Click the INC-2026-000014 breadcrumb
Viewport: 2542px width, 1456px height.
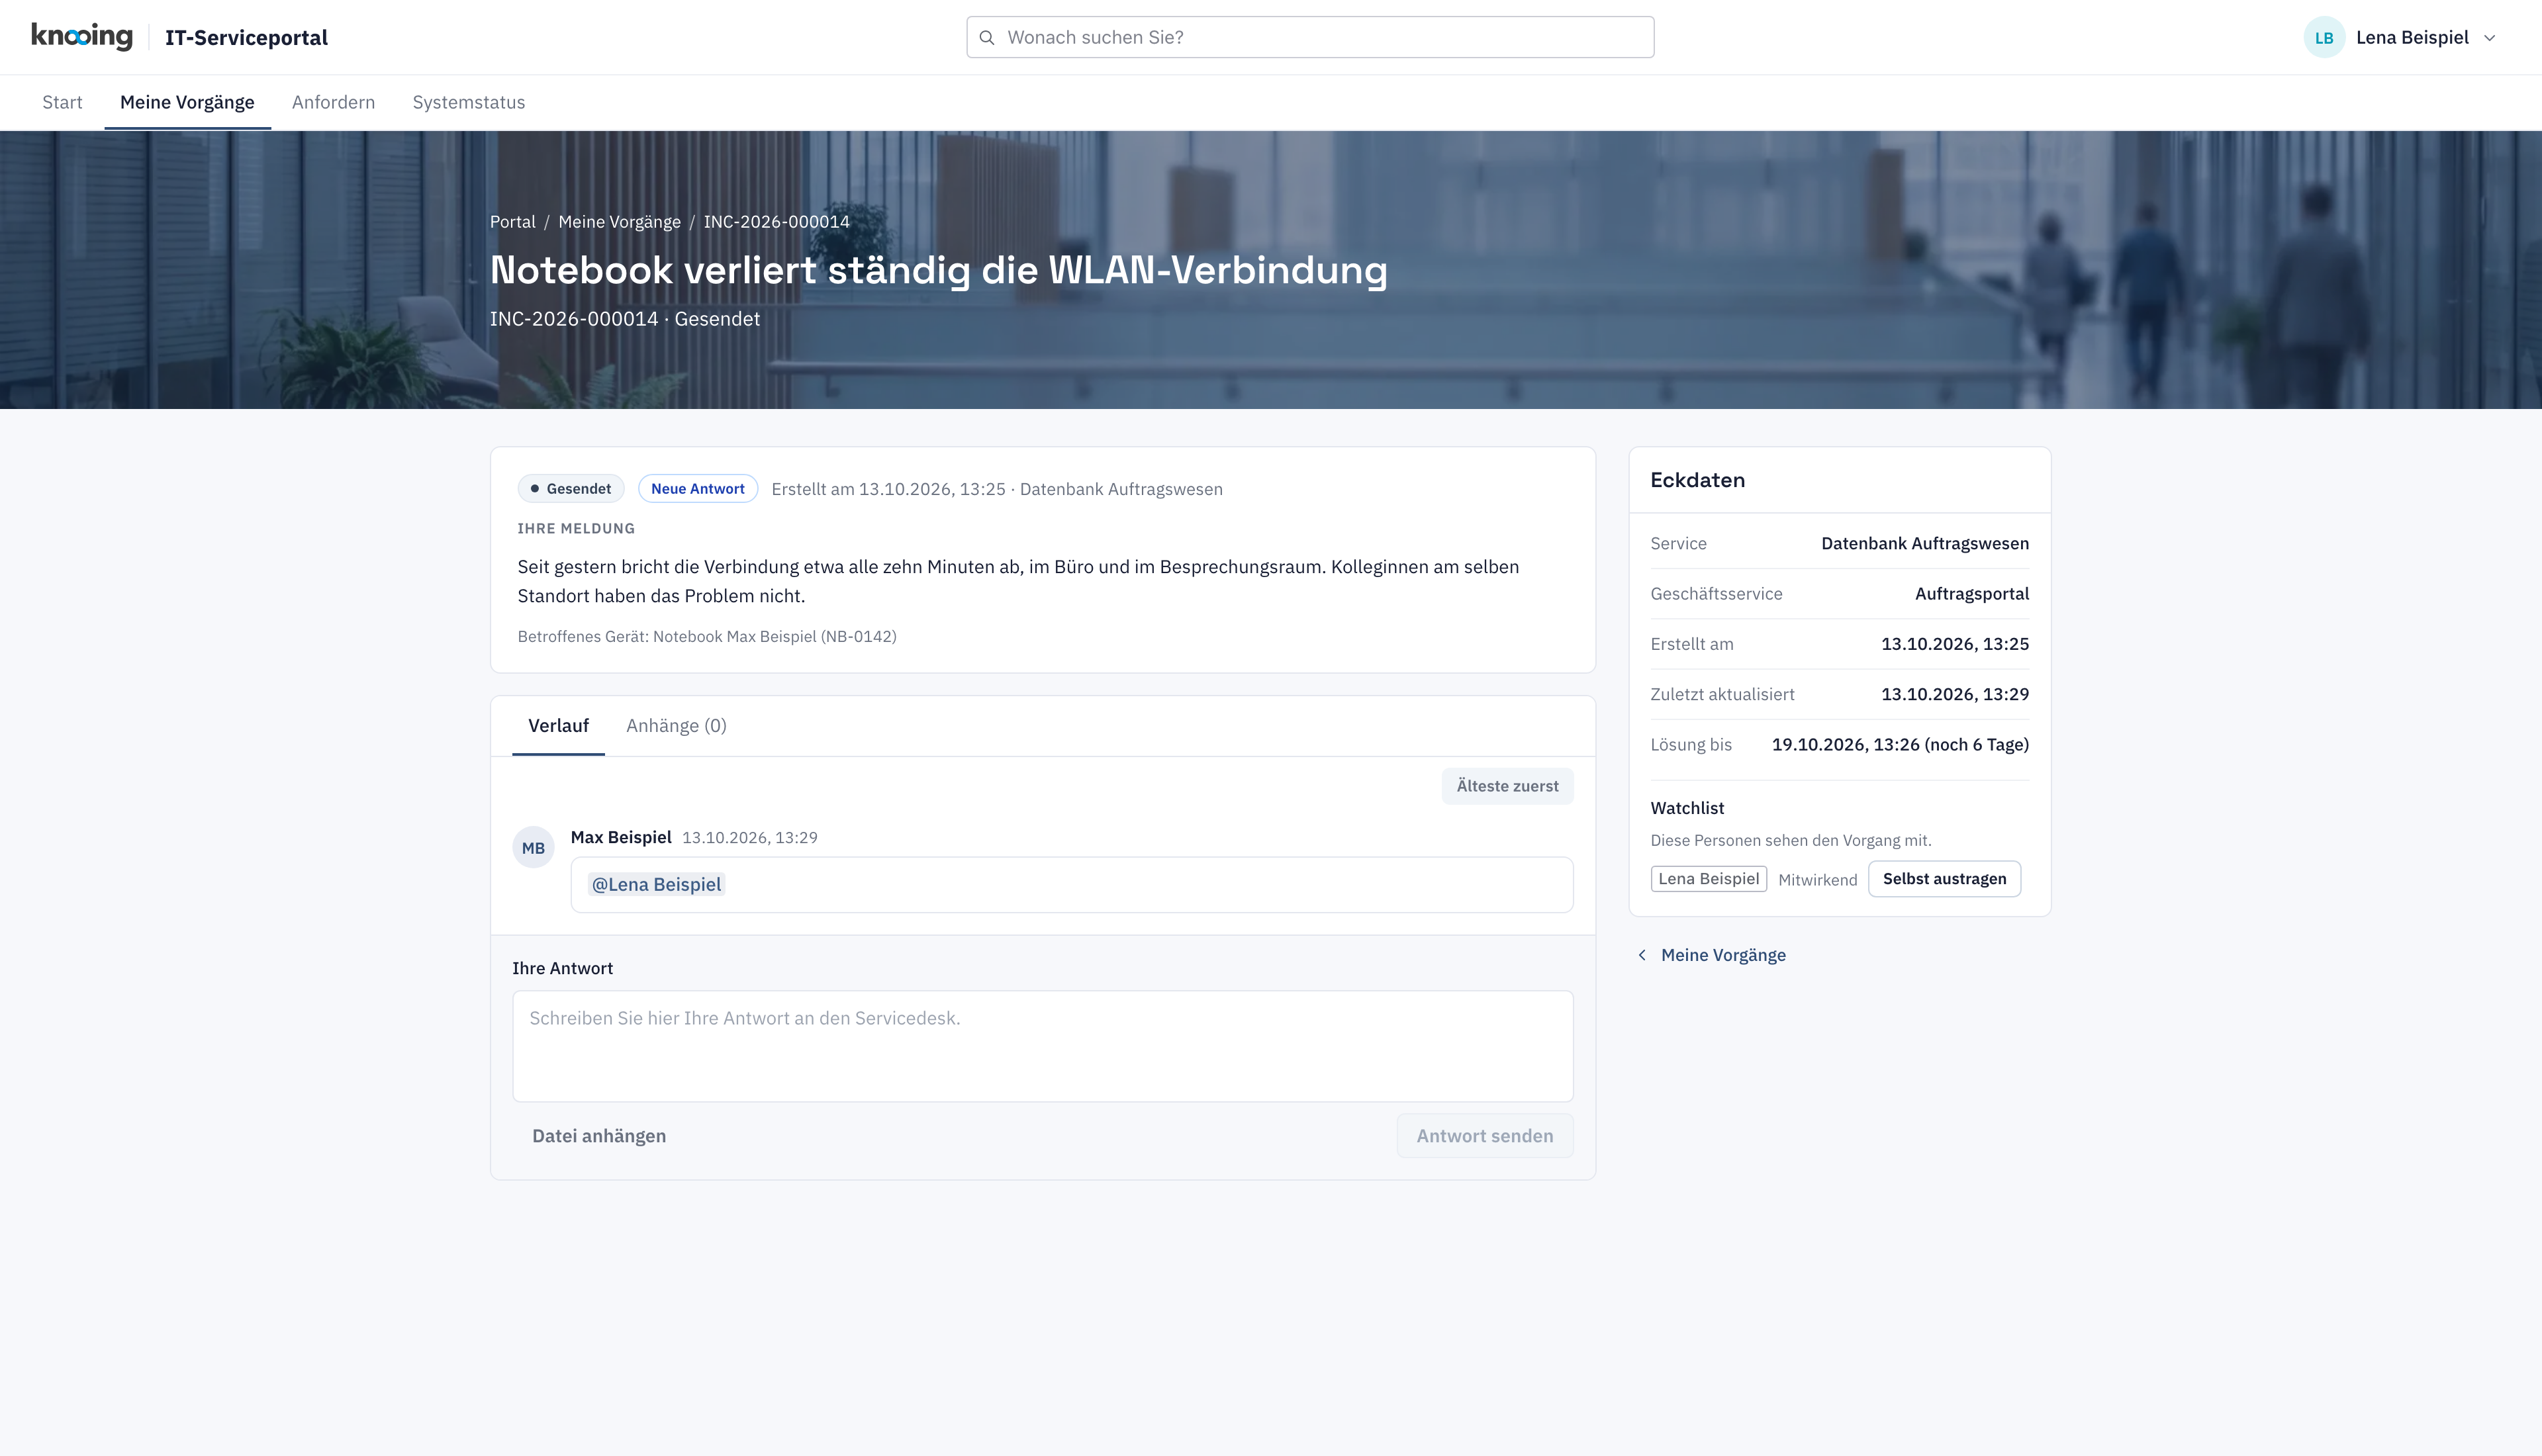coord(776,222)
